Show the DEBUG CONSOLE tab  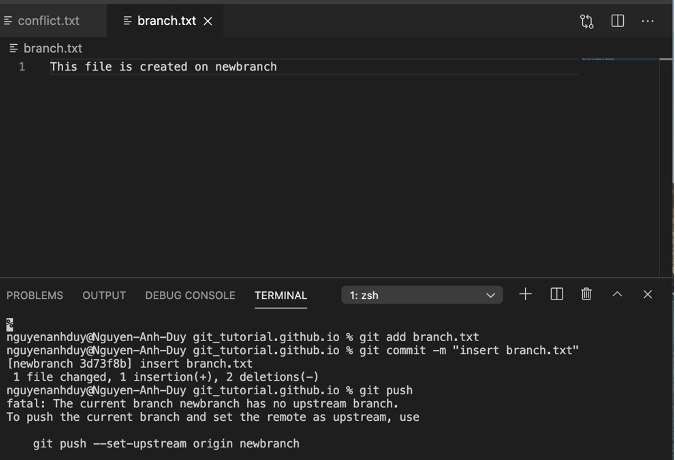[190, 295]
